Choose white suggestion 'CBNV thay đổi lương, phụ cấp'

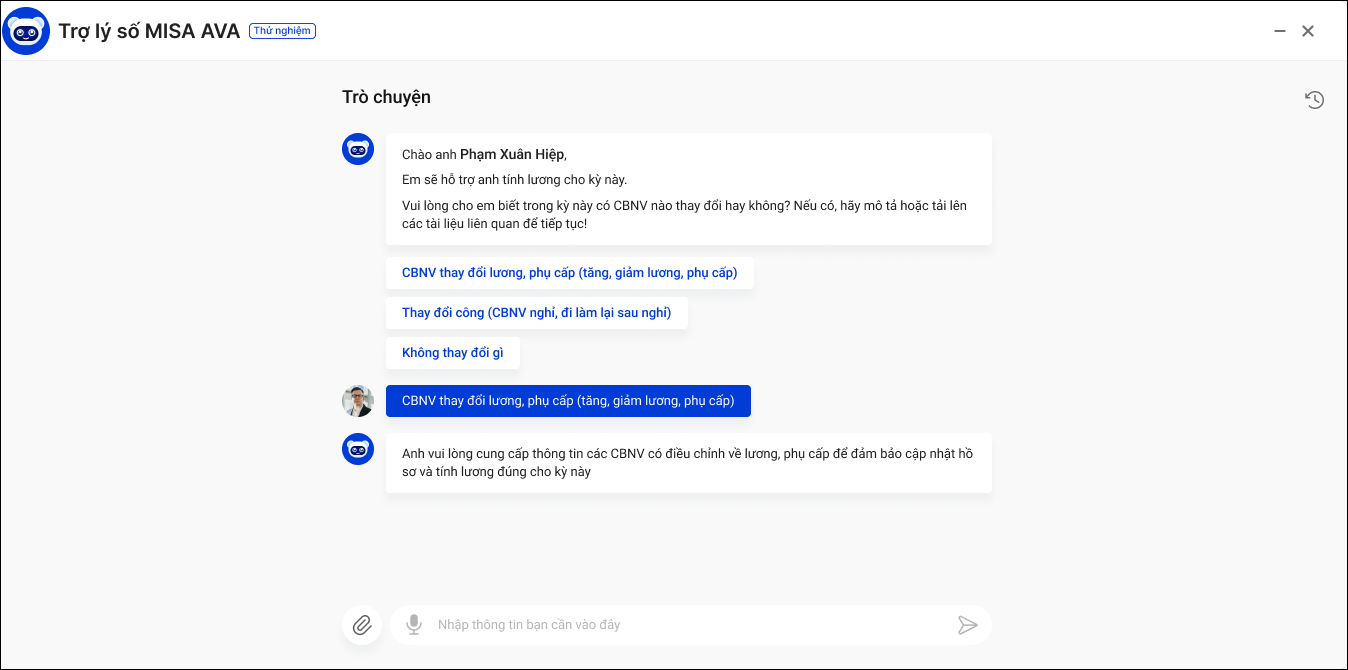pyautogui.click(x=569, y=273)
